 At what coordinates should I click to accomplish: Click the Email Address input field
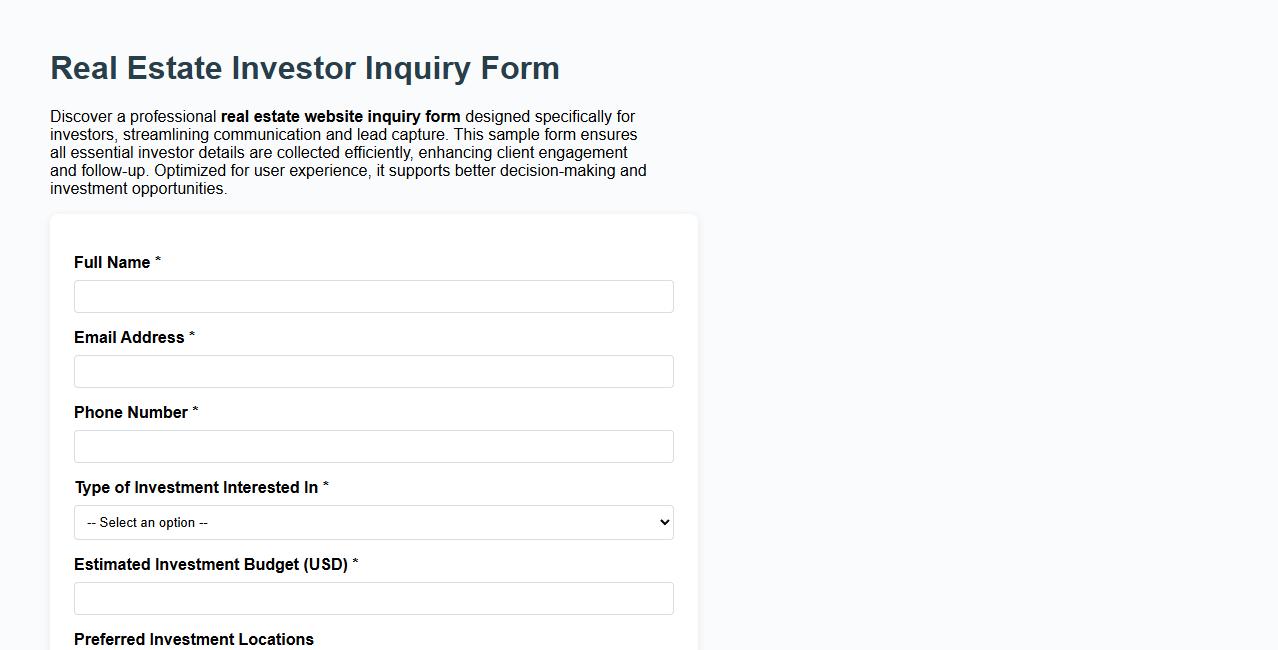(x=373, y=371)
